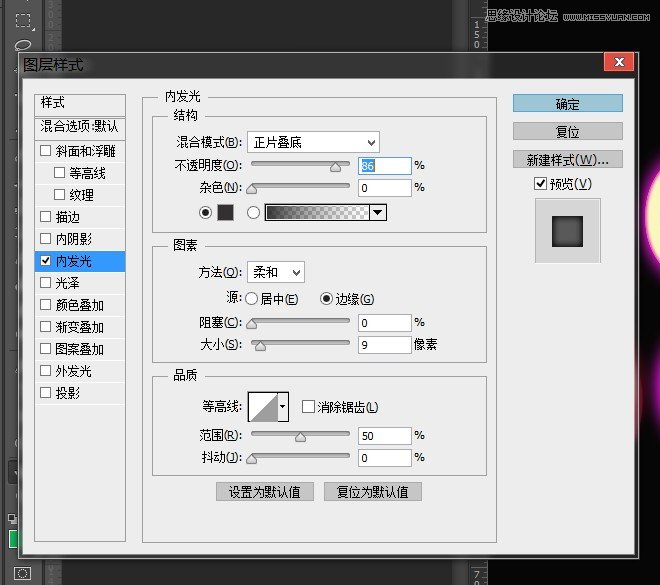660x585 pixels.
Task: Click the 抖动 value field
Action: 385,457
